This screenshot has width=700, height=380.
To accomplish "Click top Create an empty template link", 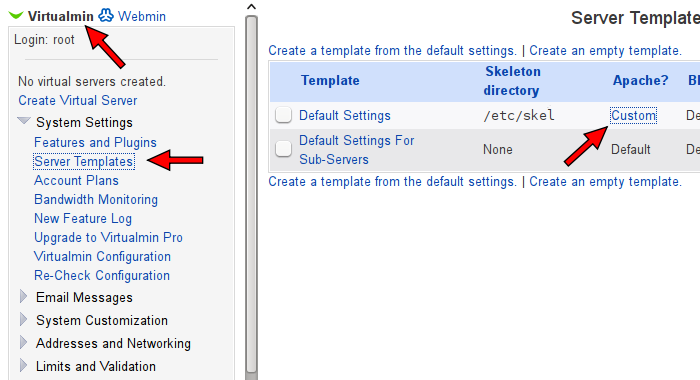I will pos(605,50).
